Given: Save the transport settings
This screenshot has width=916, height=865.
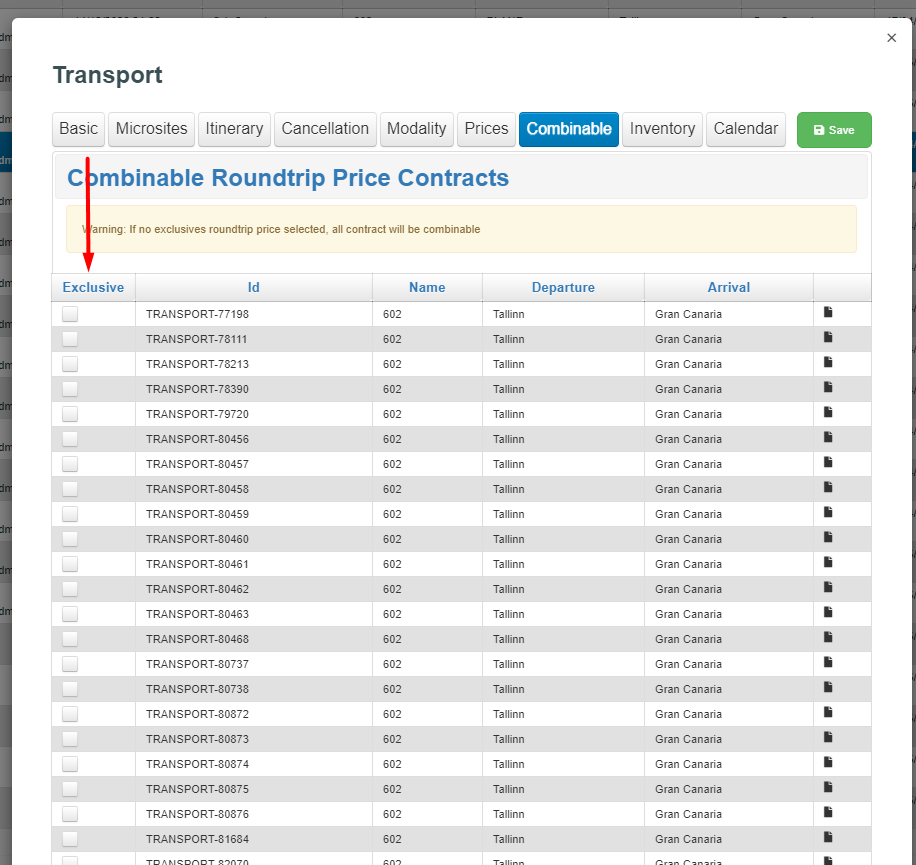Looking at the screenshot, I should pyautogui.click(x=833, y=130).
